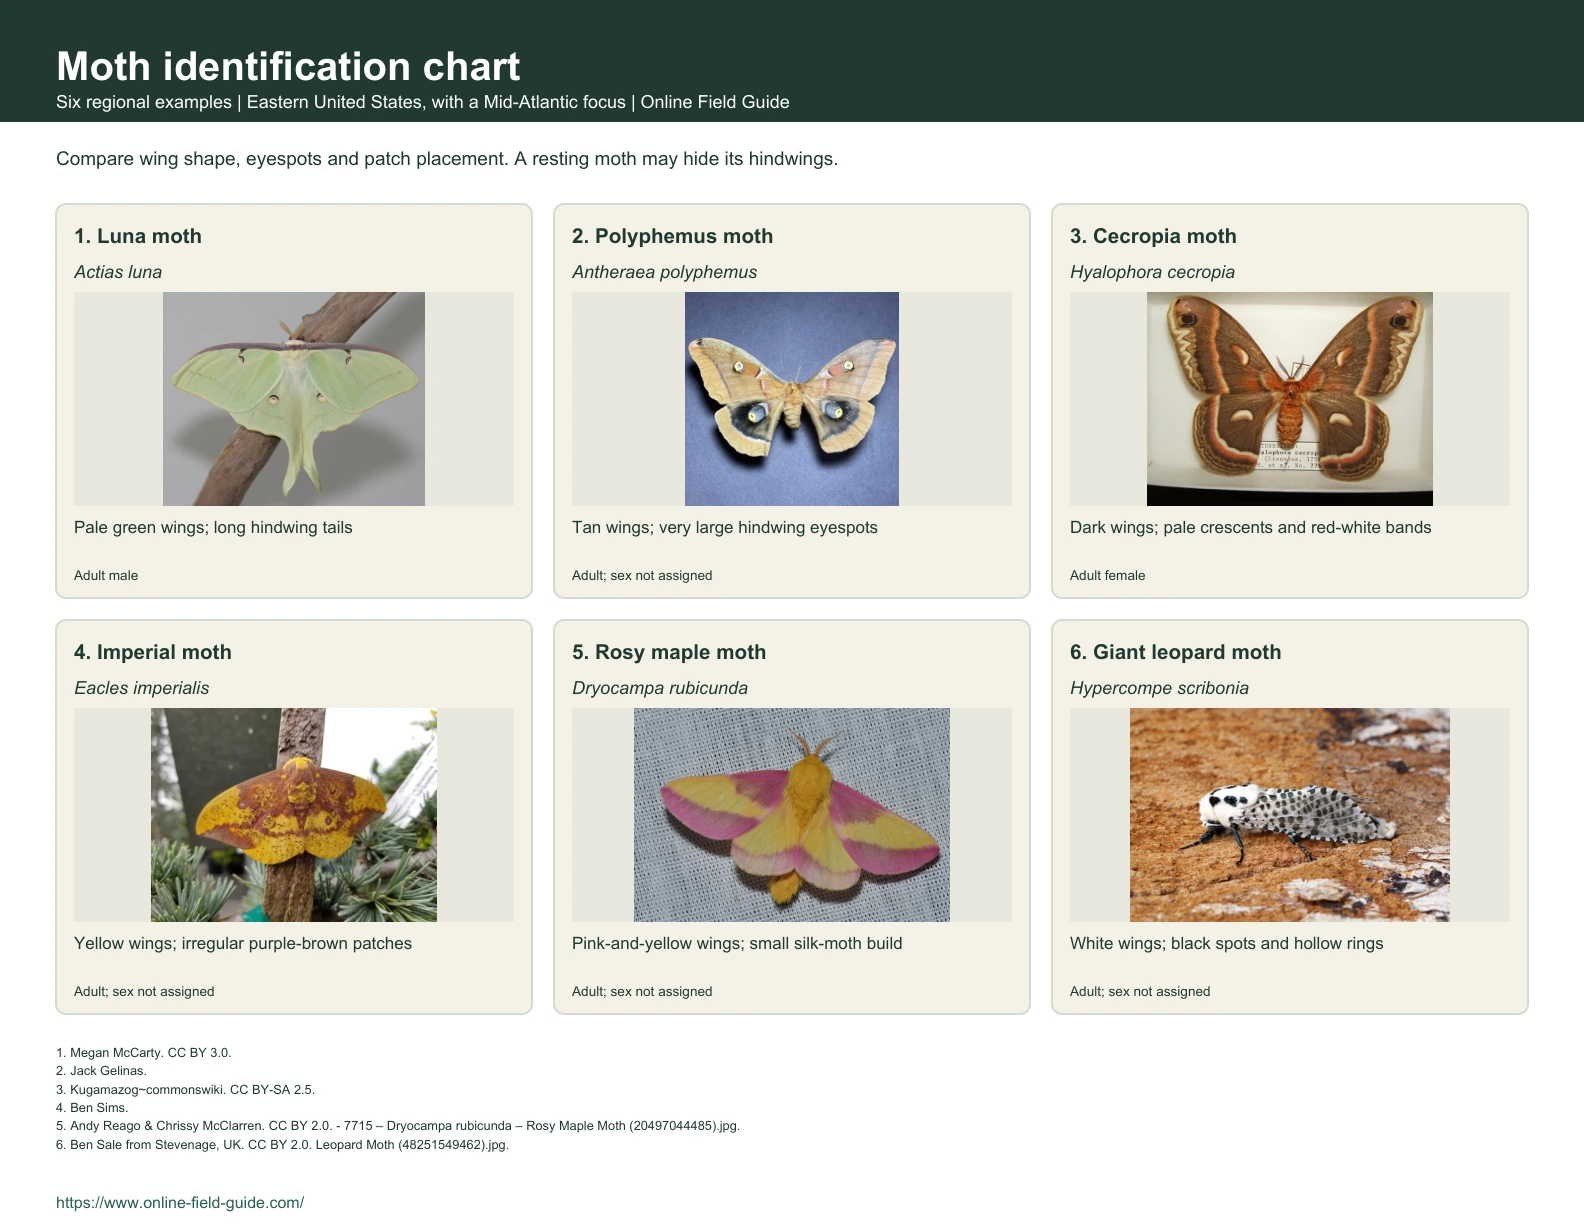
Task: Click the 'Moth identification chart' title
Action: click(288, 66)
